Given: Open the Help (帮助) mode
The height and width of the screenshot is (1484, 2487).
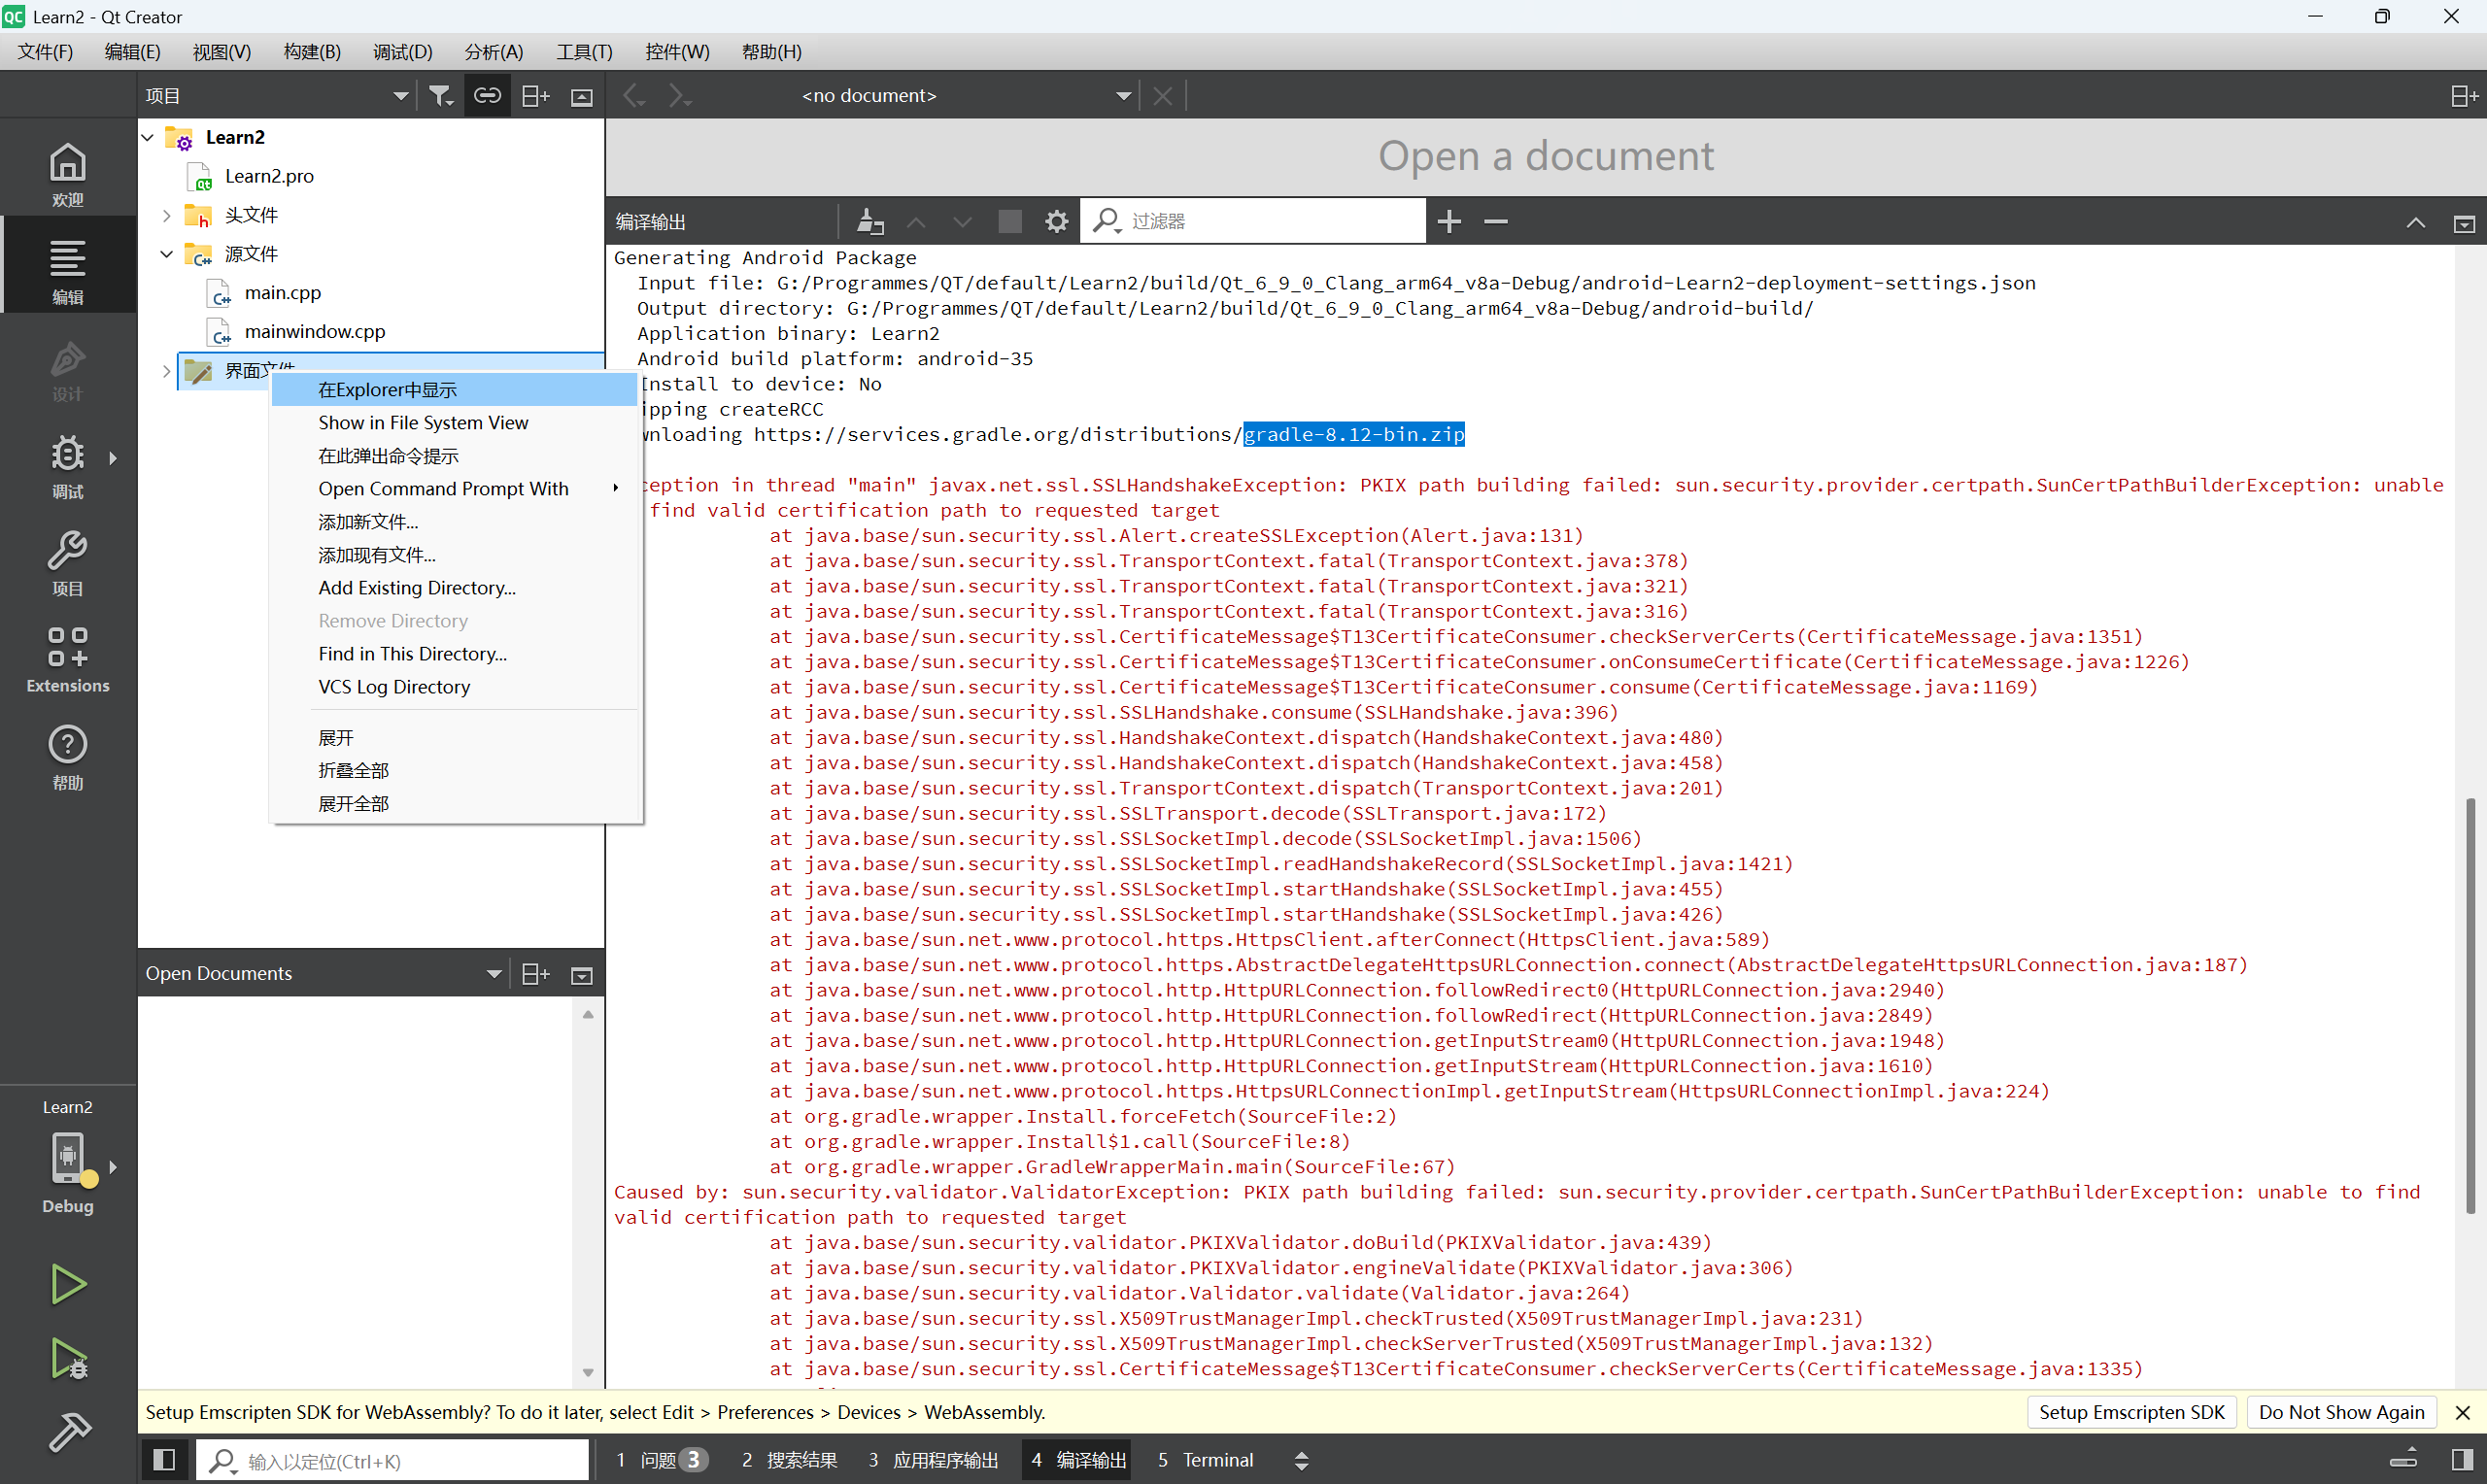Looking at the screenshot, I should pyautogui.click(x=67, y=756).
